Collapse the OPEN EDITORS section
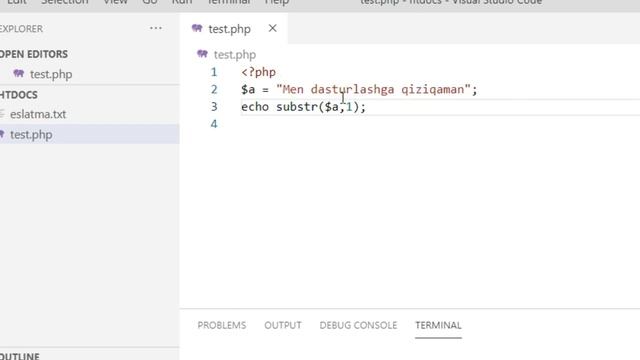This screenshot has height=360, width=640. click(x=34, y=54)
